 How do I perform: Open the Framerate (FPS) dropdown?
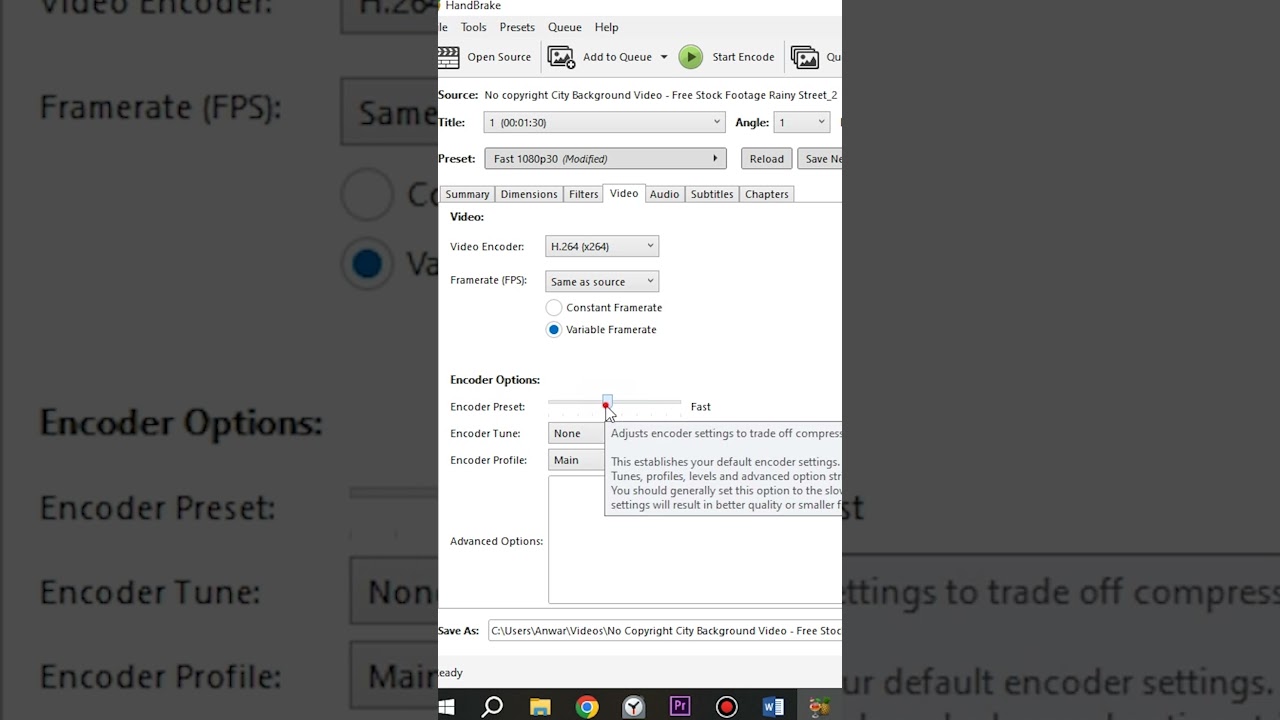coord(602,282)
